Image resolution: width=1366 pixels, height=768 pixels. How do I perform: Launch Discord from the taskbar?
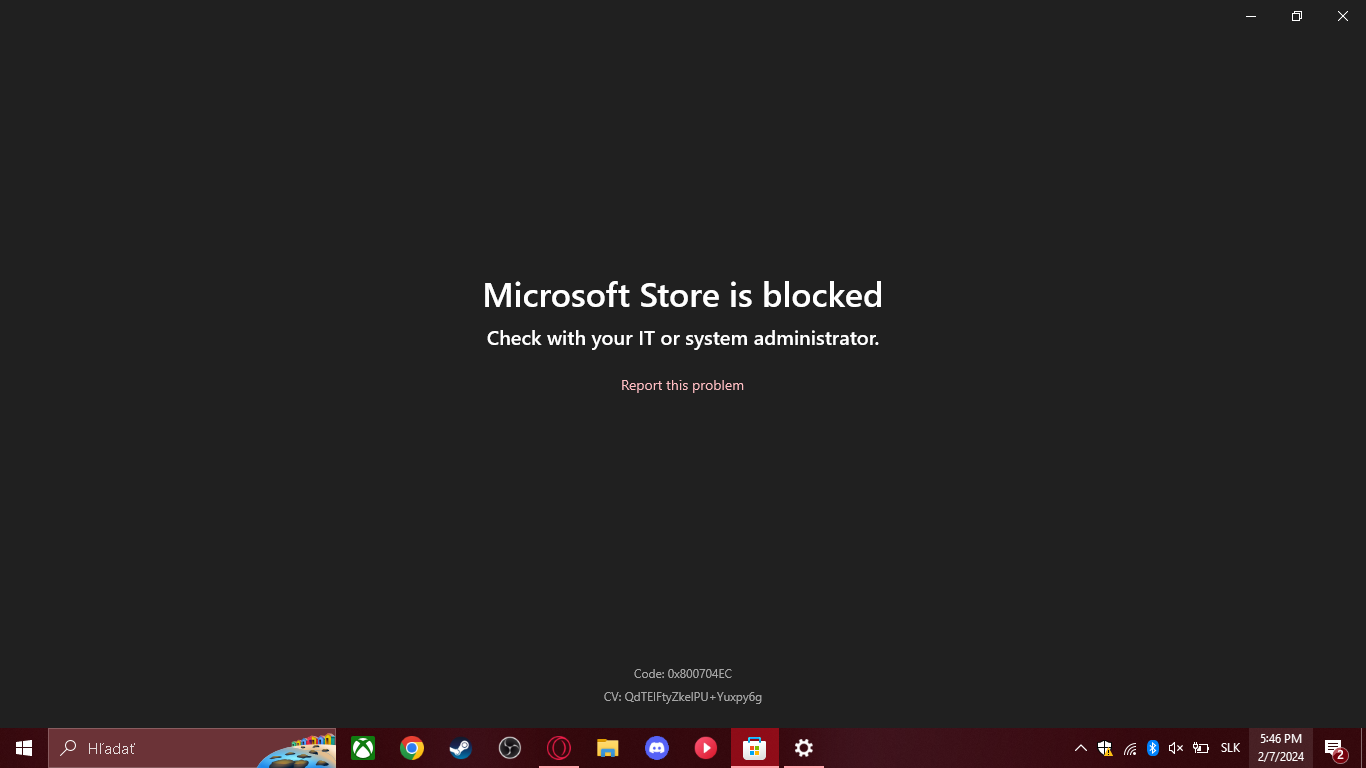657,748
